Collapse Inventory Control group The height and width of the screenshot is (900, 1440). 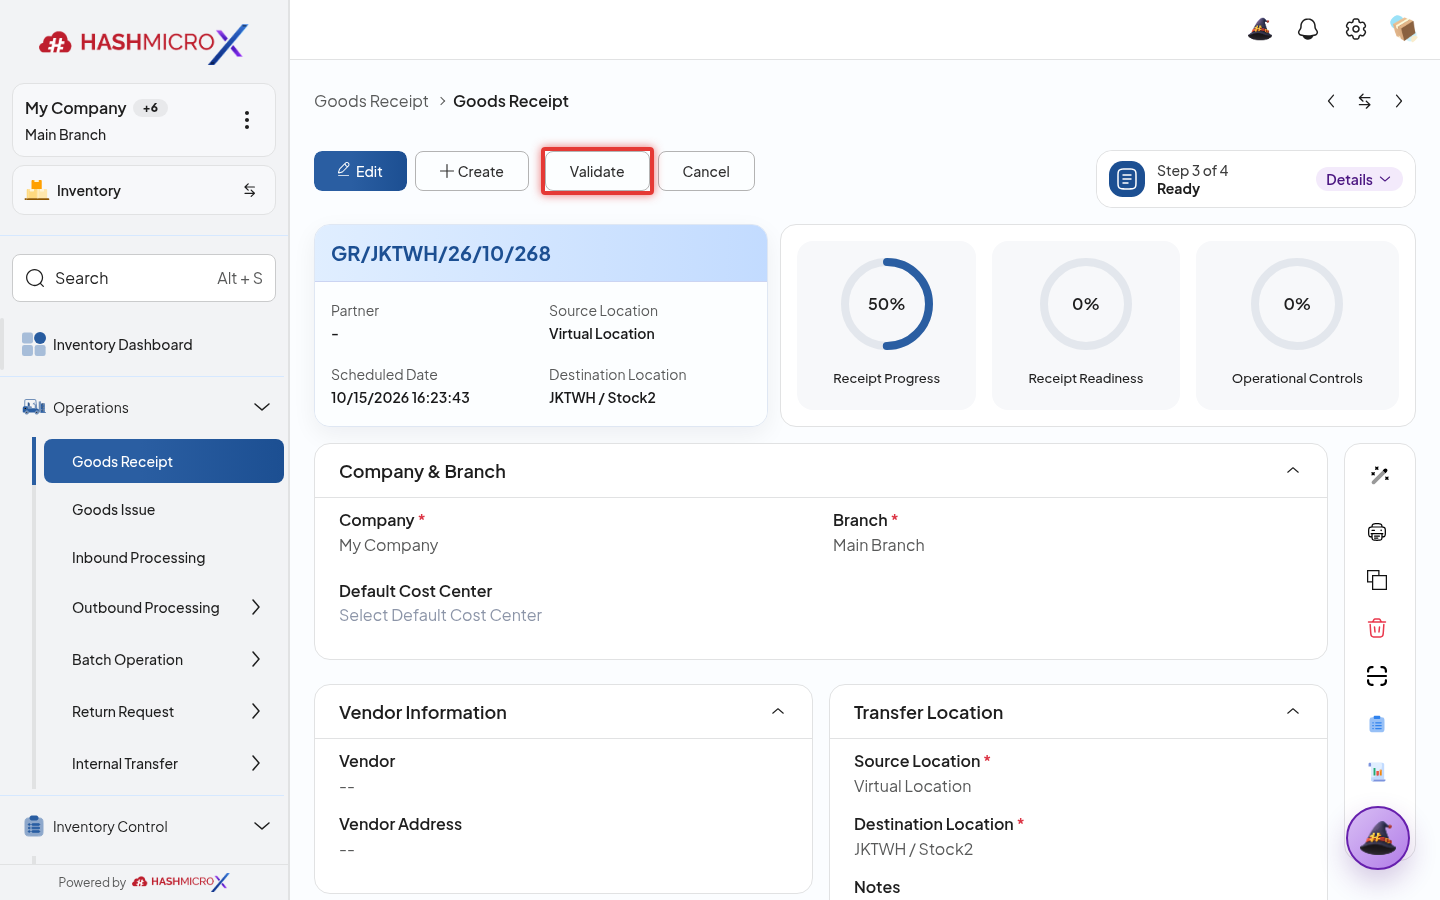(262, 826)
